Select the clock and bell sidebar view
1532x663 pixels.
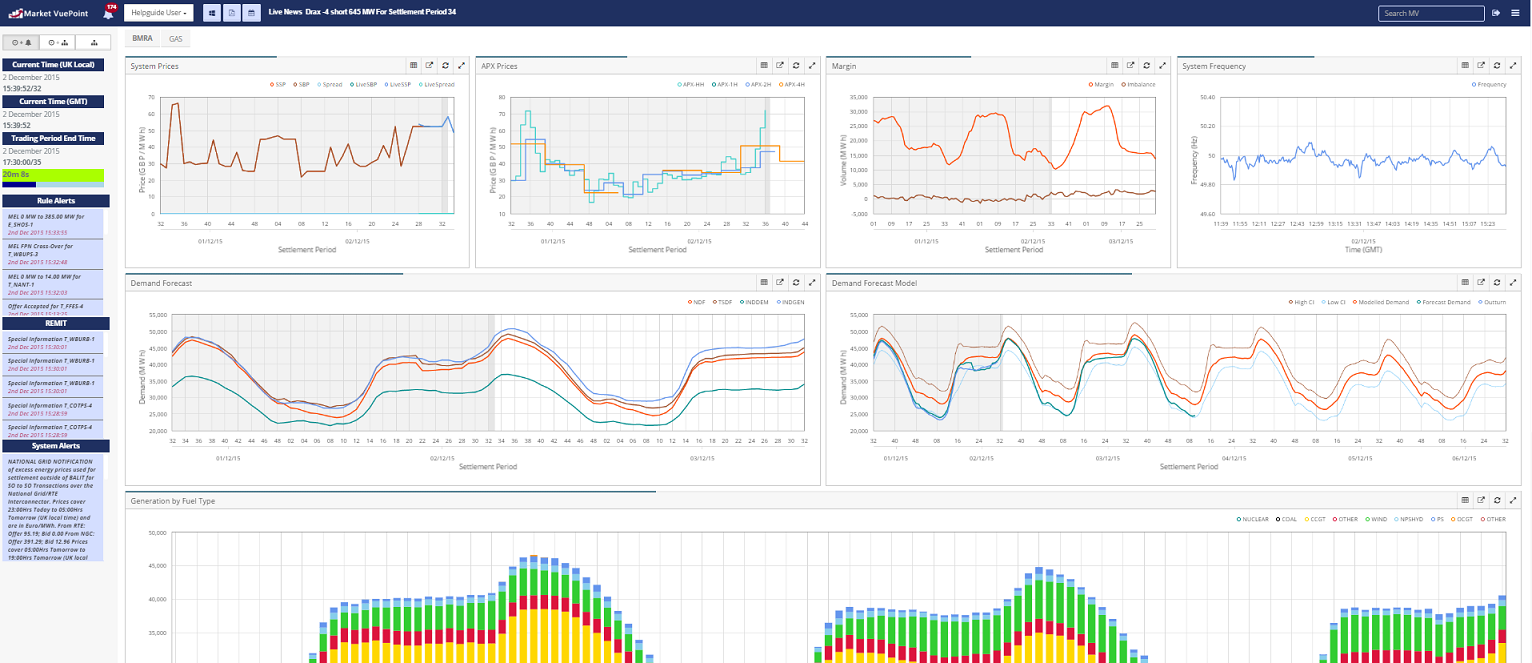coord(23,43)
